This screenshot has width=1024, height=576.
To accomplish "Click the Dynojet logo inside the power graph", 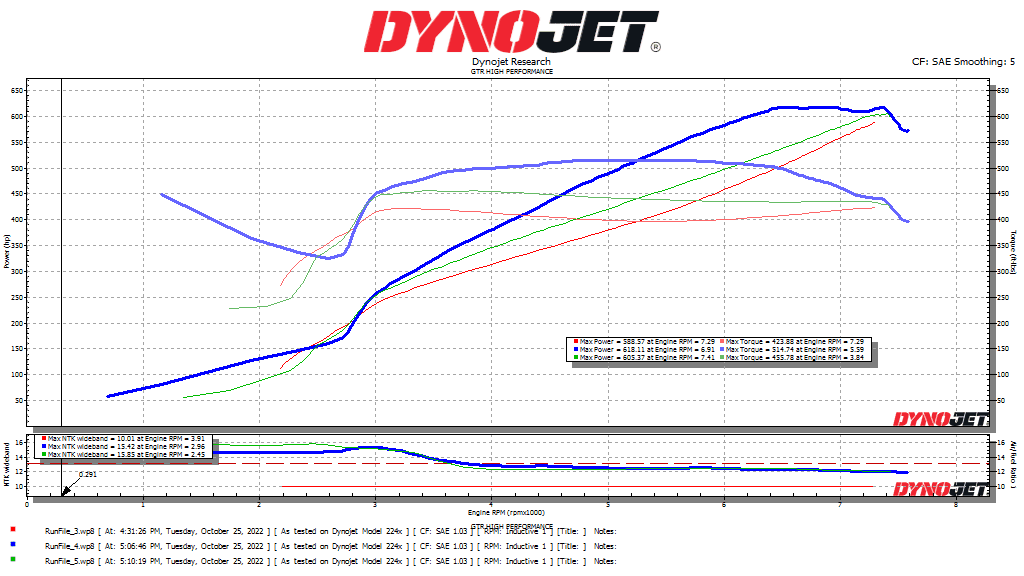I will point(940,419).
